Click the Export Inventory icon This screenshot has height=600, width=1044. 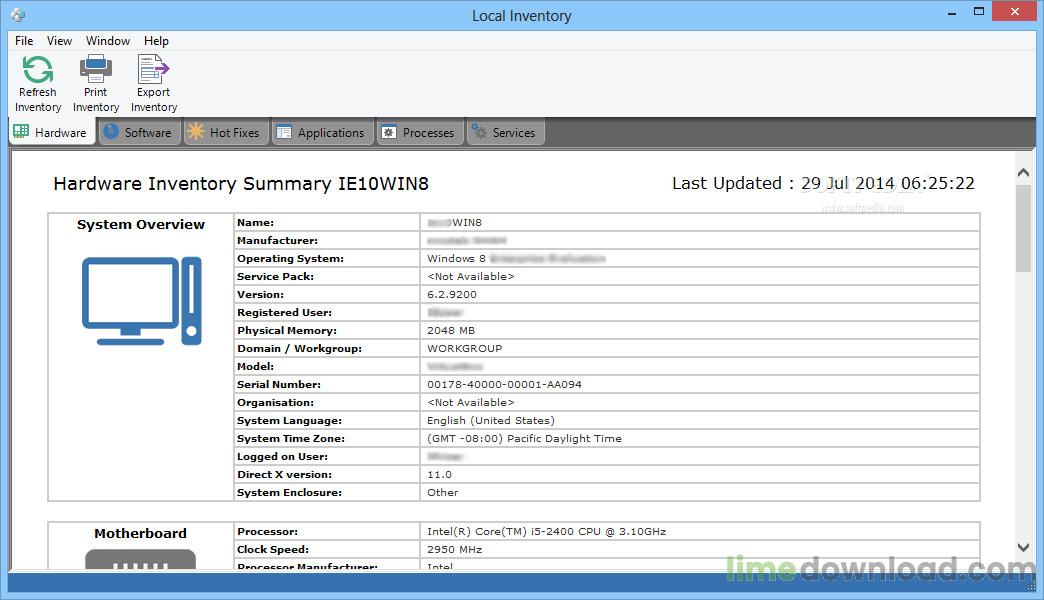[x=153, y=69]
